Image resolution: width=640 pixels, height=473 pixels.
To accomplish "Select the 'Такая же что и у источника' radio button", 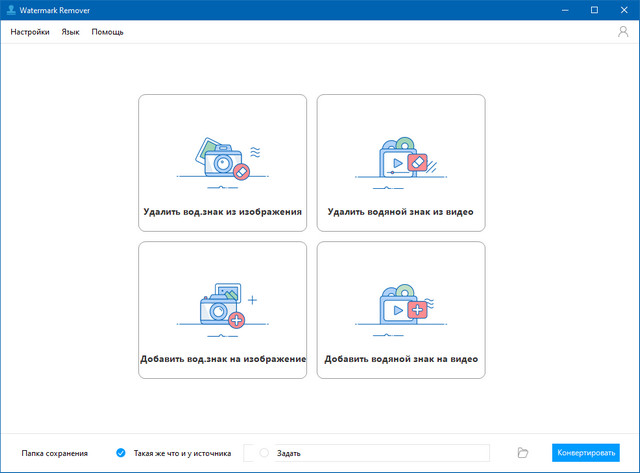I will 121,453.
